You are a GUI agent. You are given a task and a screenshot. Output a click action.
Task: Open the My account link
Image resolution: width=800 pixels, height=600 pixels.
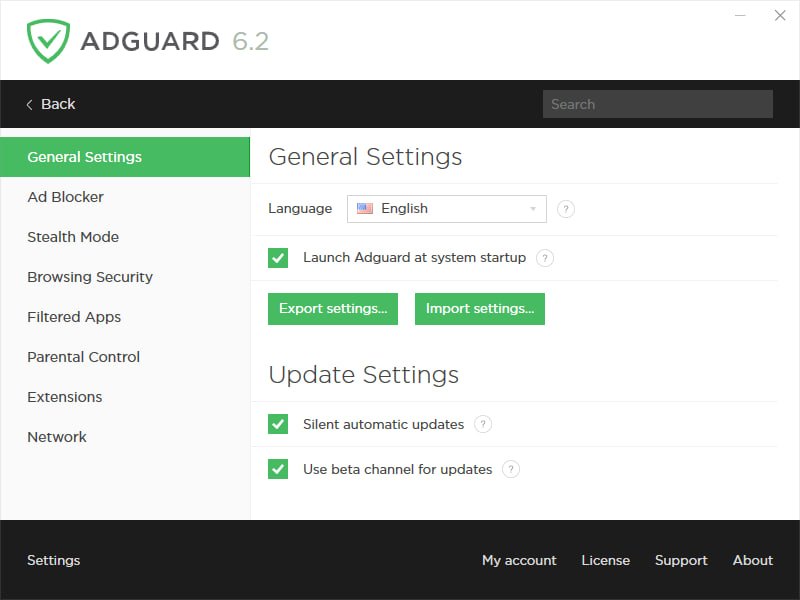[x=519, y=560]
